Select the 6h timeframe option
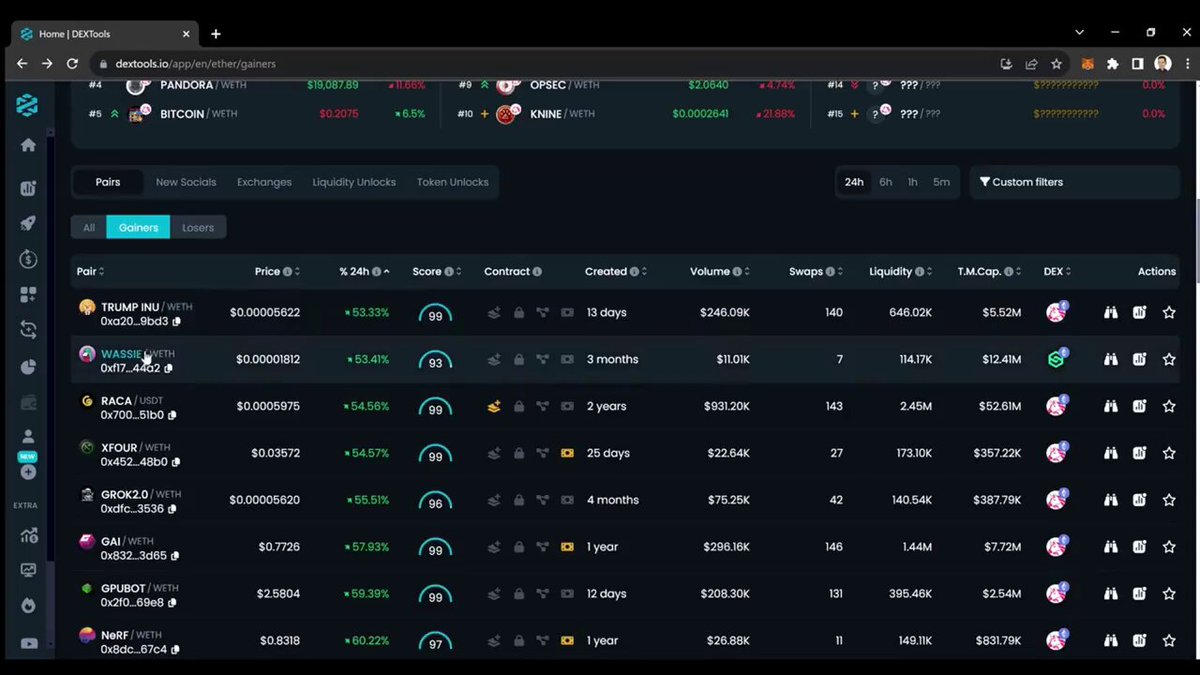 click(x=885, y=182)
